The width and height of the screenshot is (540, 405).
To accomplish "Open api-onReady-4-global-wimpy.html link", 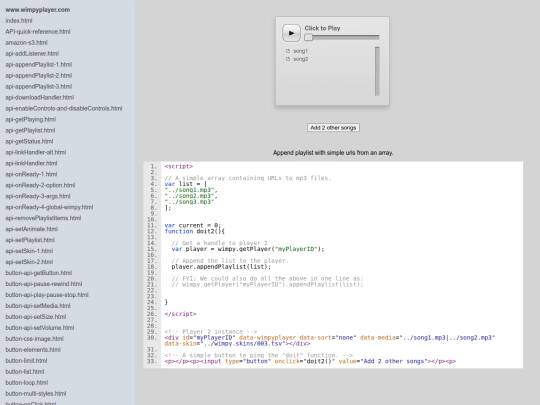I will (x=49, y=207).
